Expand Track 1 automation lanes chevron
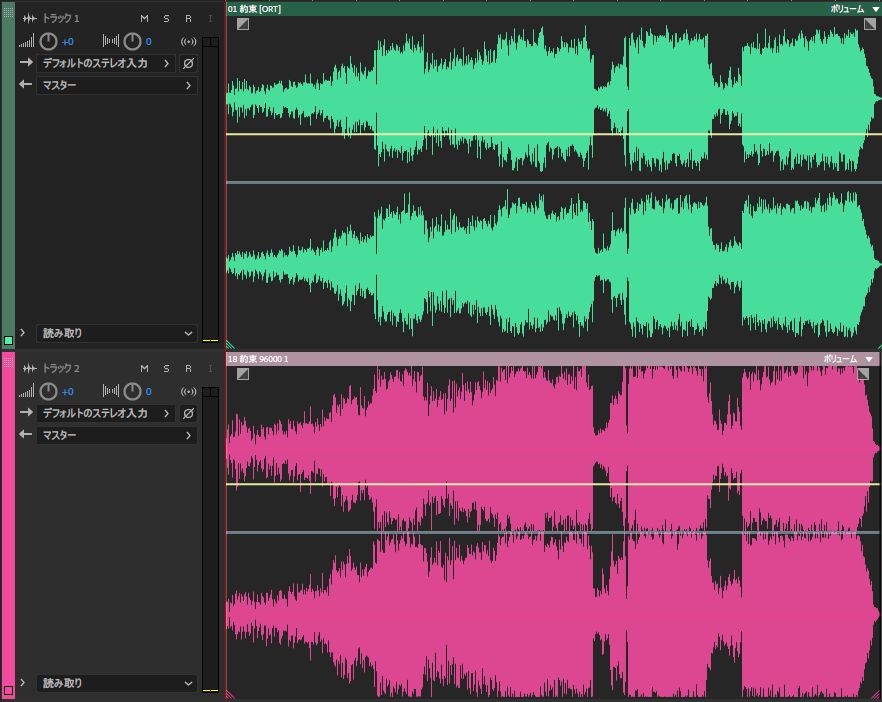The width and height of the screenshot is (882, 702). (22, 332)
